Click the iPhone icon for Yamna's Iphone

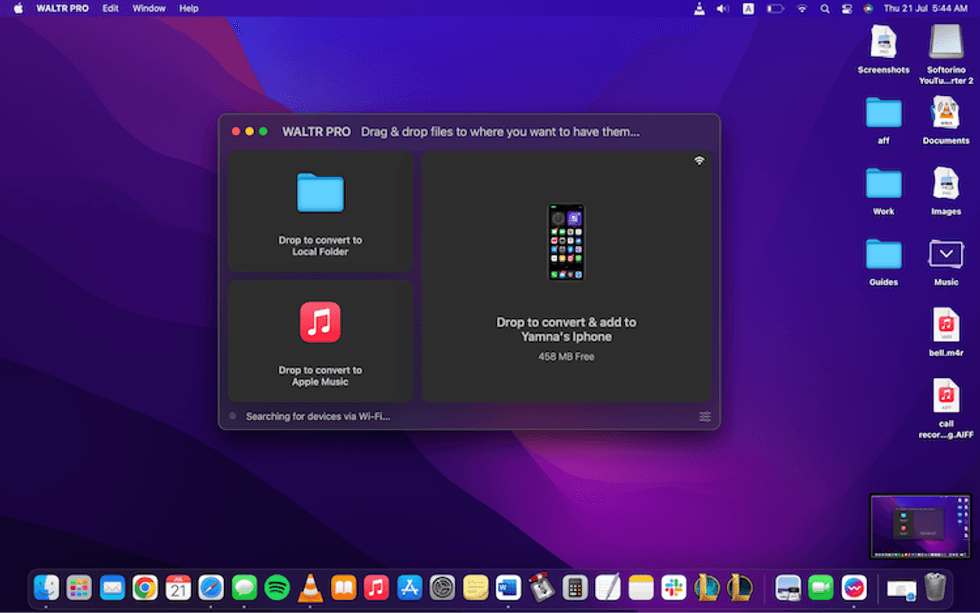click(566, 240)
